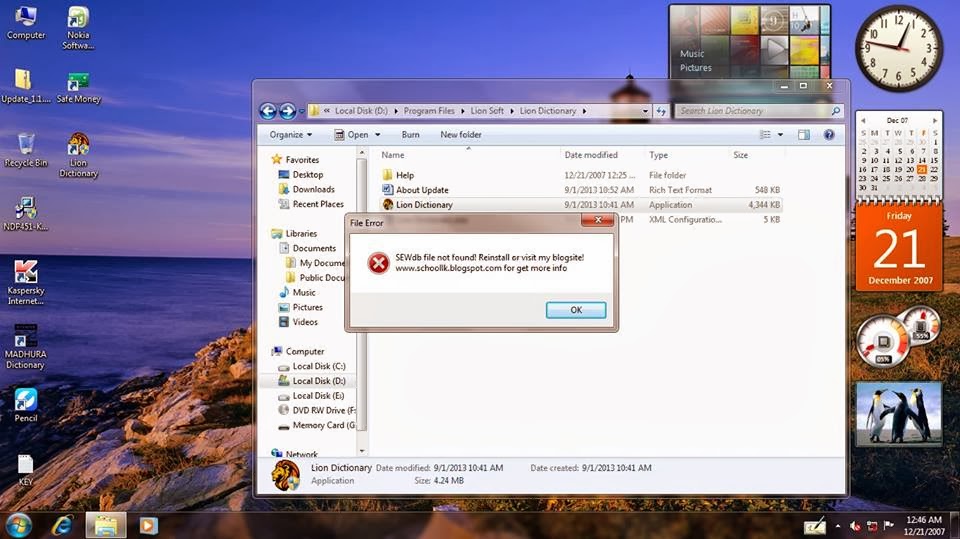This screenshot has width=960, height=539.
Task: Select Computer in navigation pane
Action: point(304,351)
